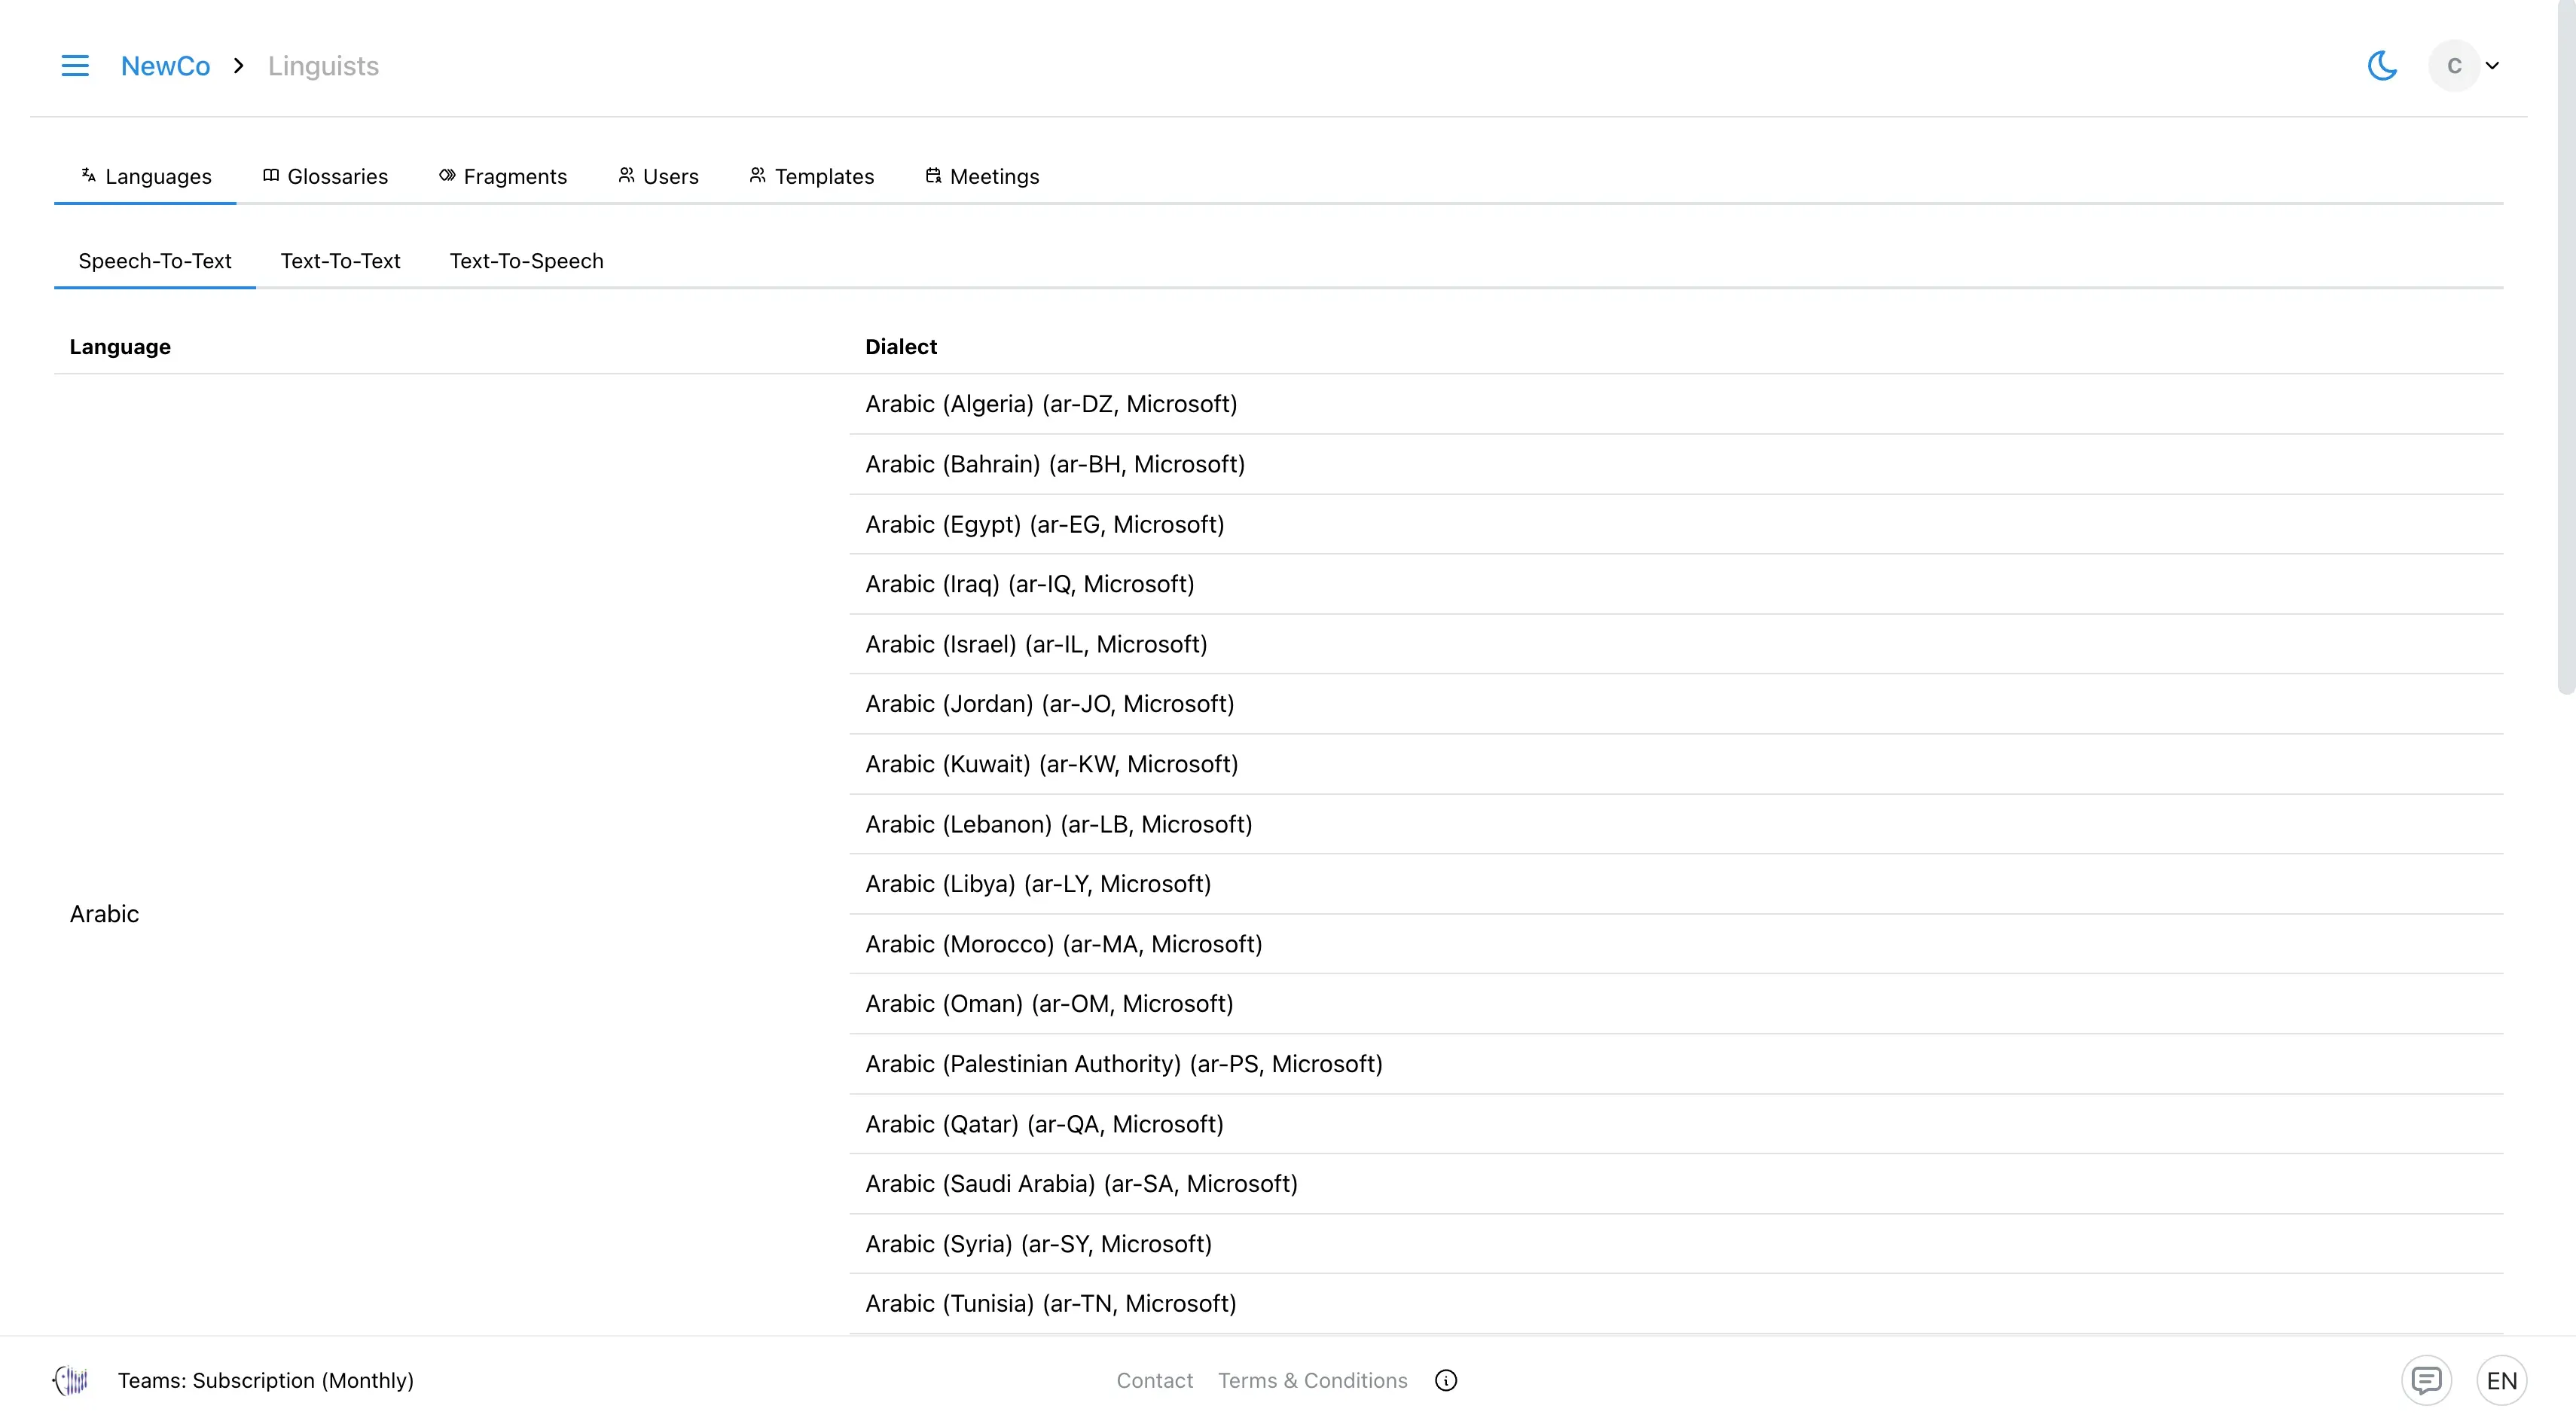2576x1424 pixels.
Task: Open the feedback chat icon
Action: [x=2426, y=1381]
